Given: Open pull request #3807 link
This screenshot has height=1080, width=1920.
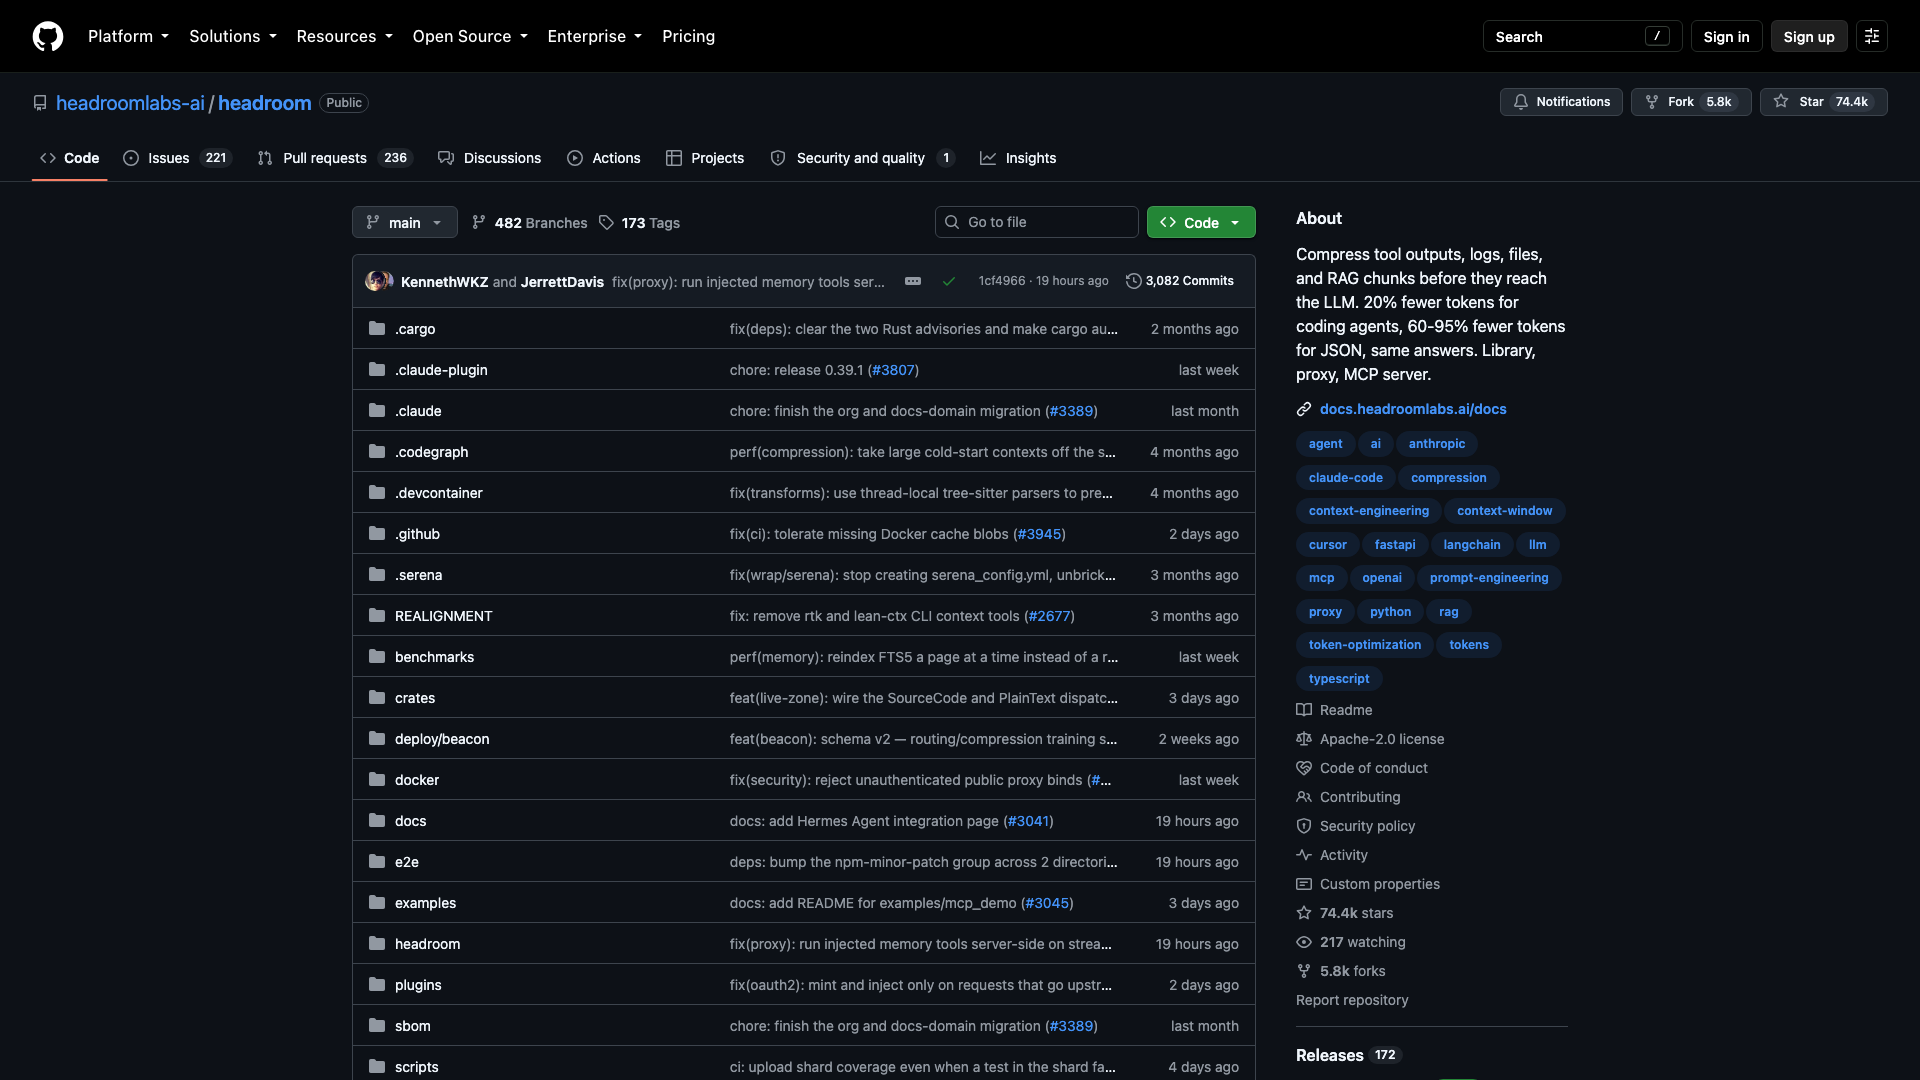Looking at the screenshot, I should tap(893, 370).
